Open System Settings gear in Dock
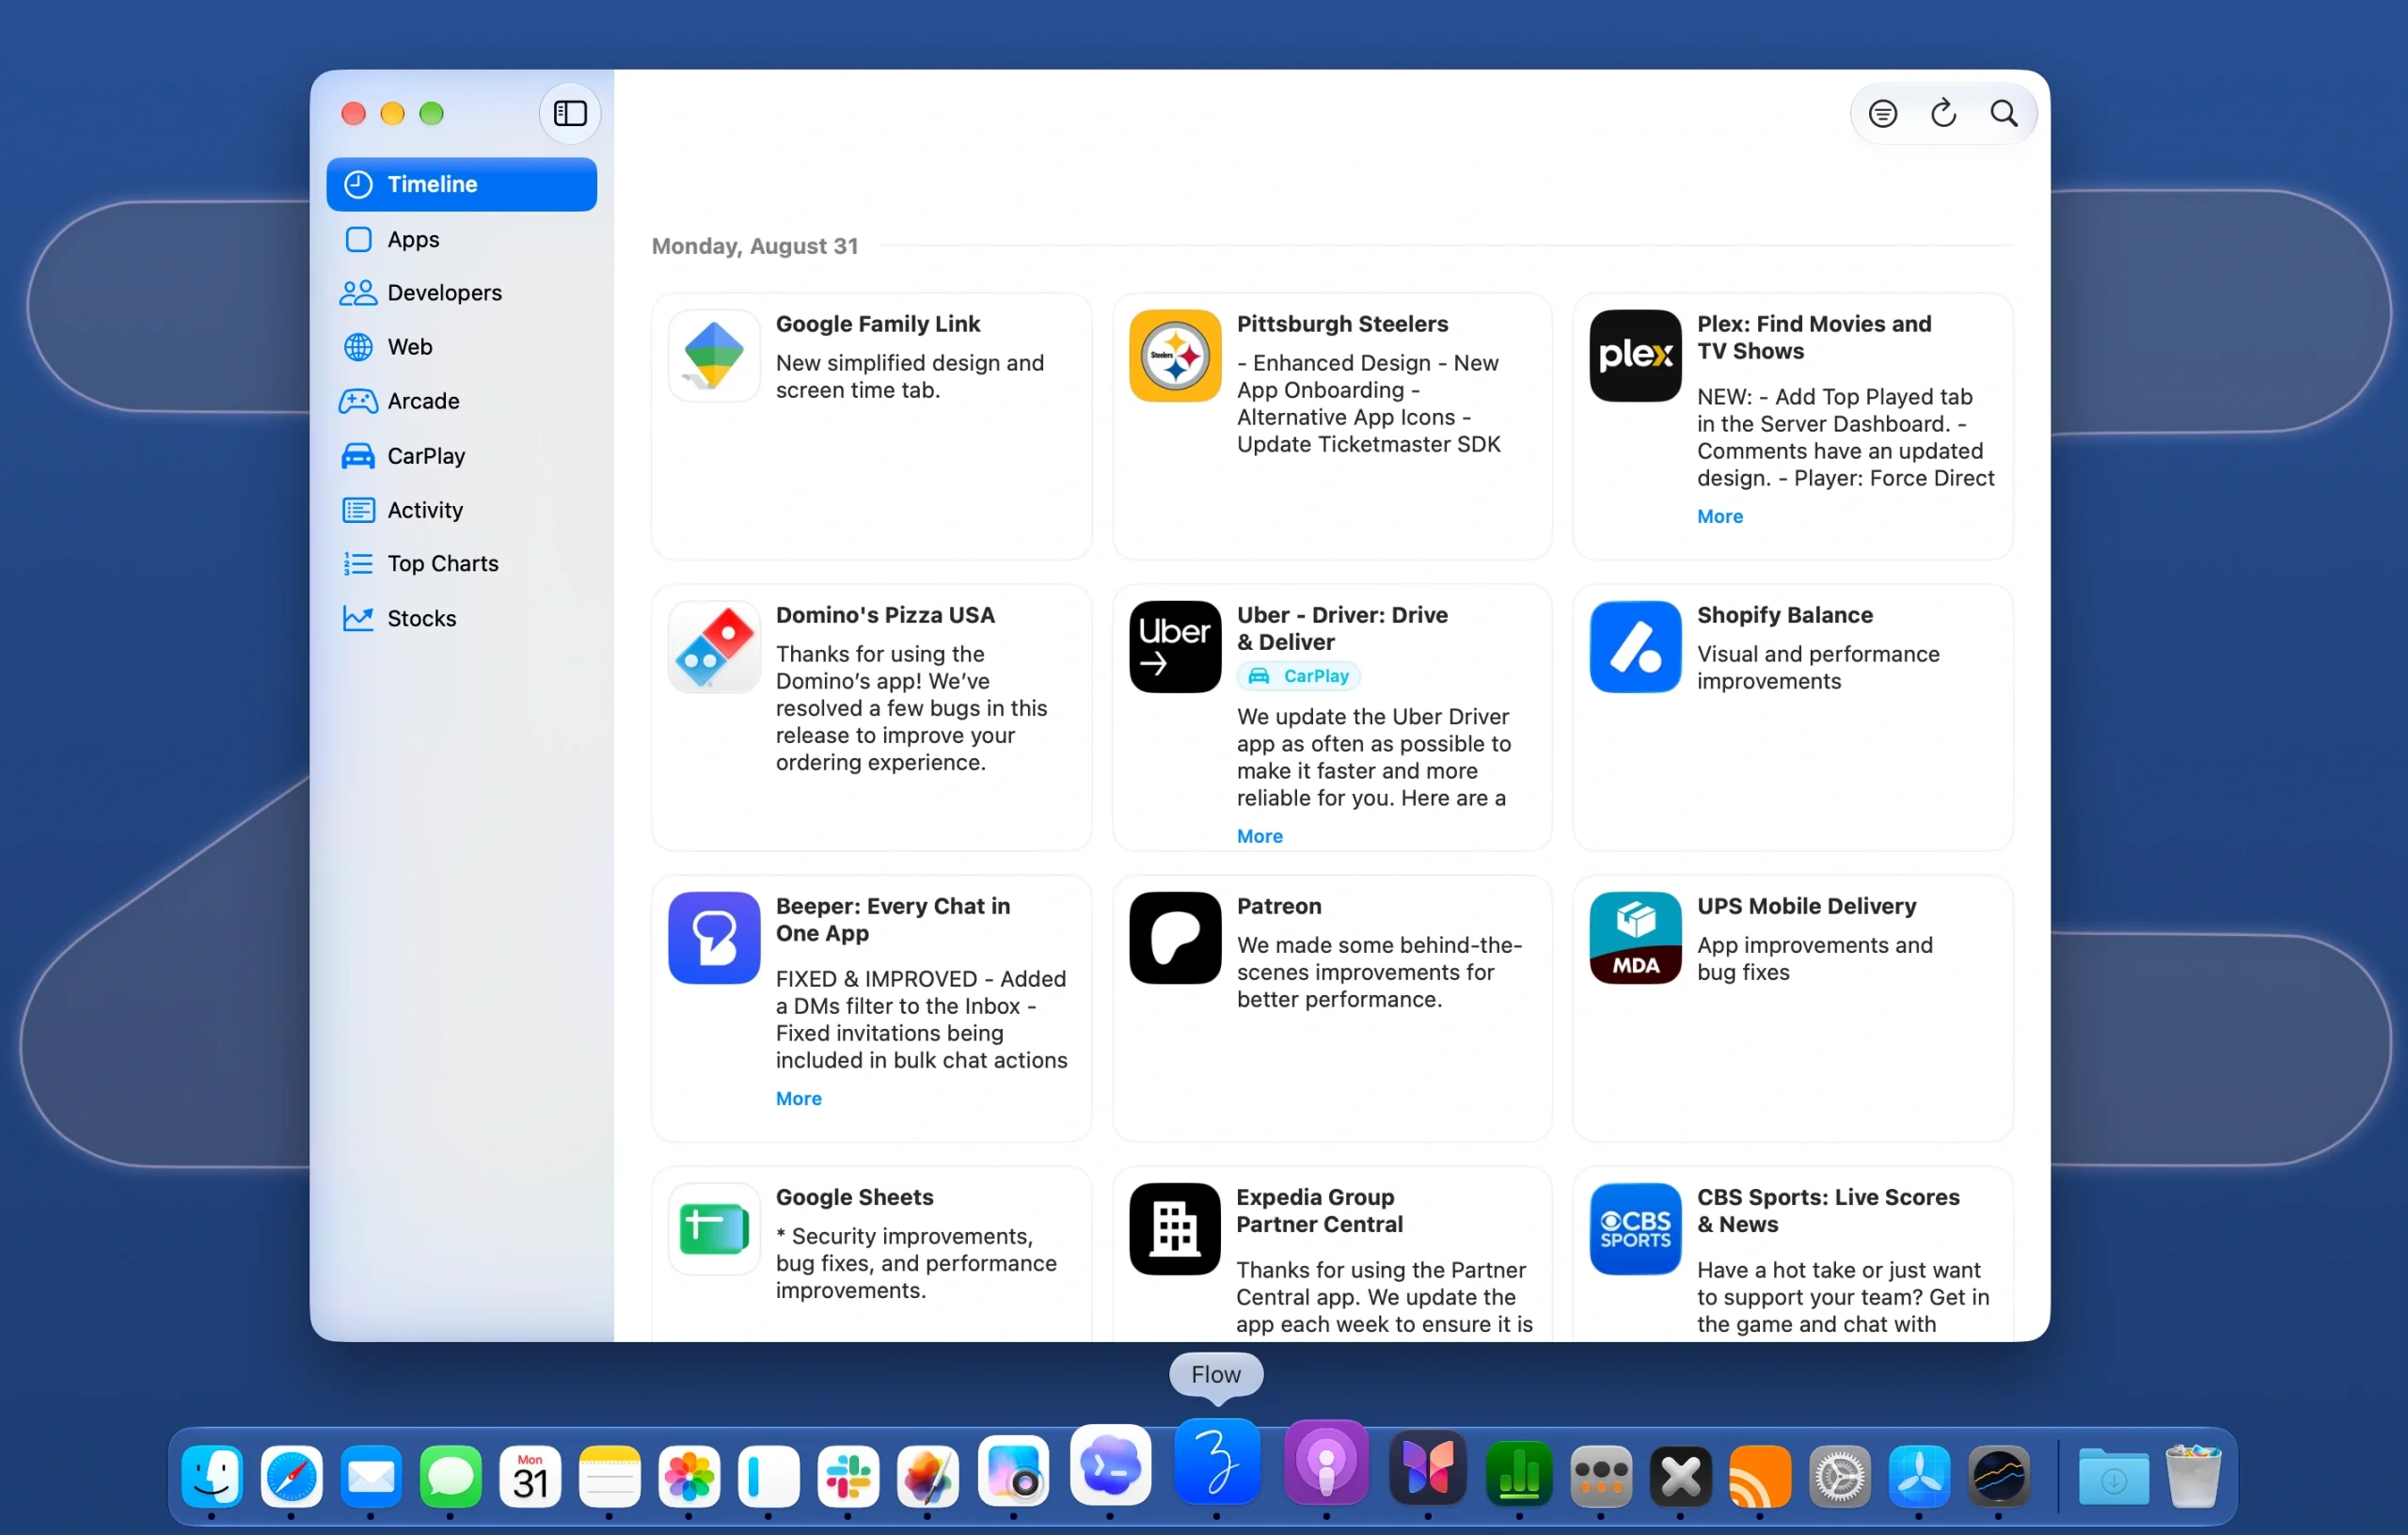 pos(1840,1476)
